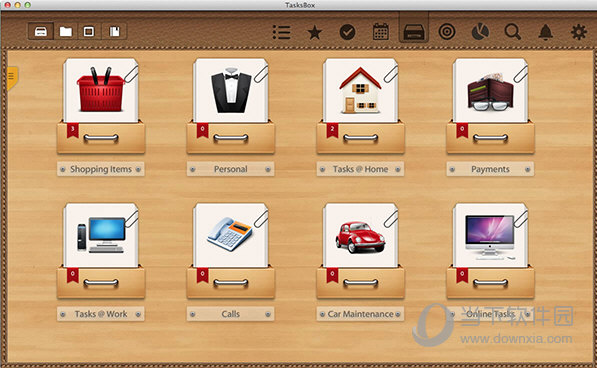Switch to the folder view button
Screen dimensions: 597x368
click(65, 31)
